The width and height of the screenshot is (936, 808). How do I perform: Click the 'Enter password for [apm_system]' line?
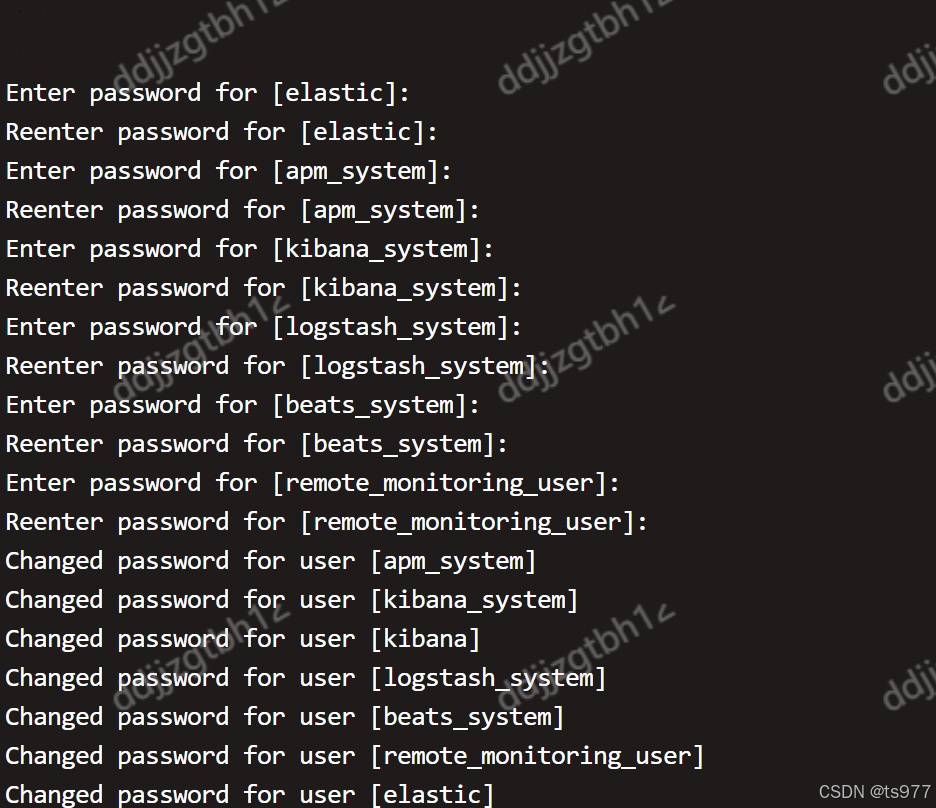[x=229, y=171]
